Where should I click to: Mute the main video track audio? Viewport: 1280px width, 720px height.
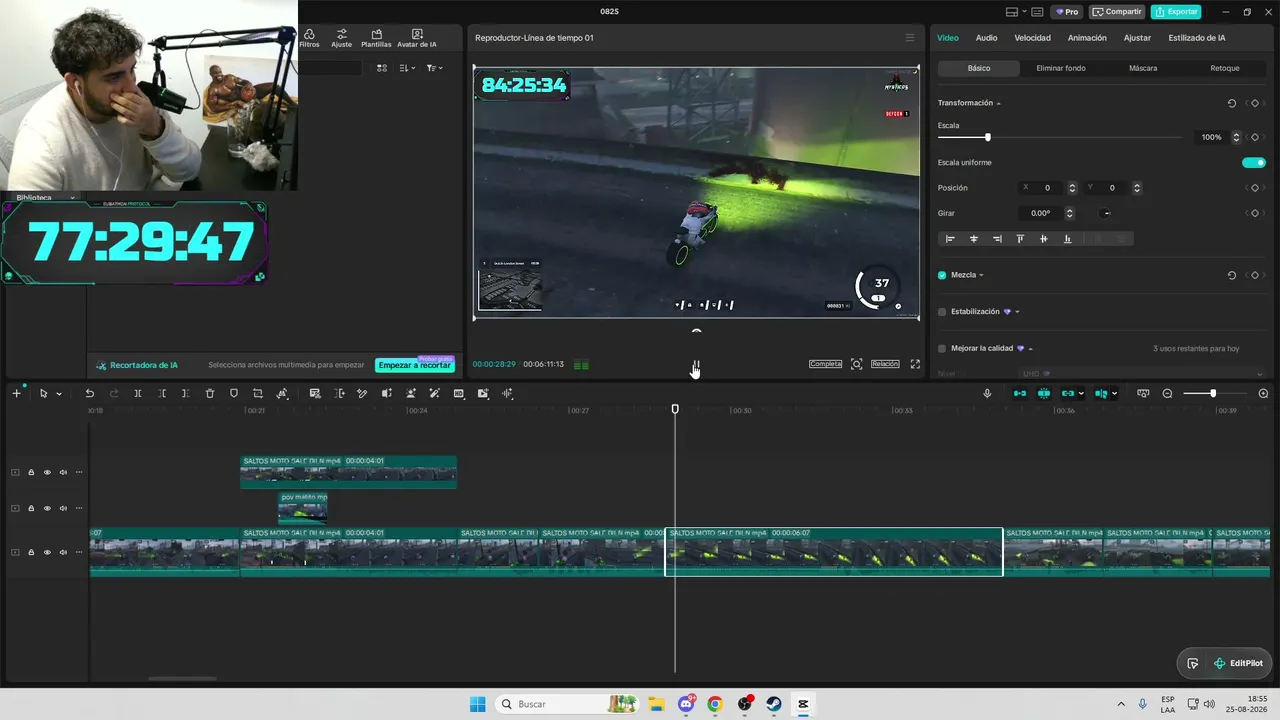(x=63, y=552)
